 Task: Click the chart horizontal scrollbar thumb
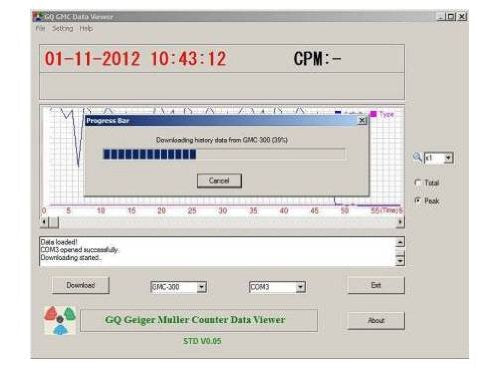[53, 222]
